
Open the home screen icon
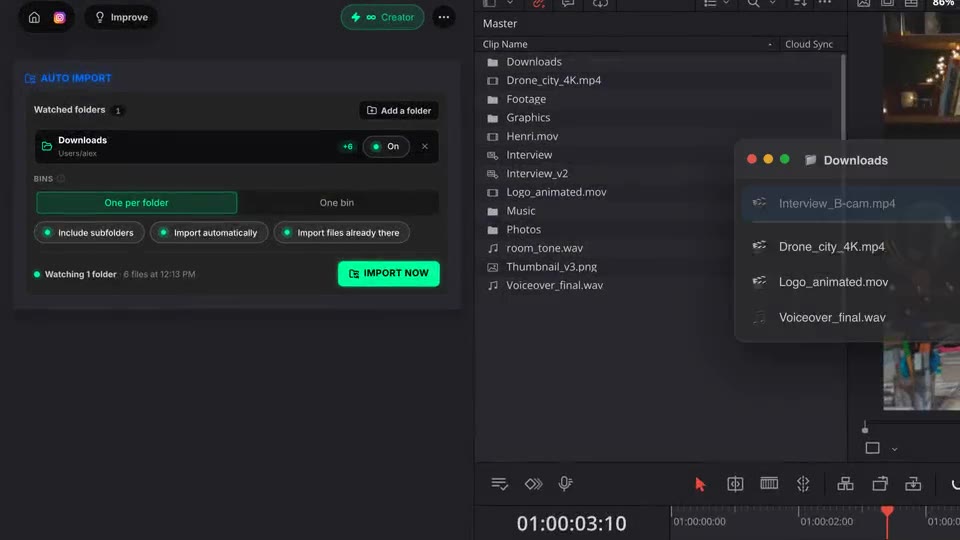click(x=34, y=17)
